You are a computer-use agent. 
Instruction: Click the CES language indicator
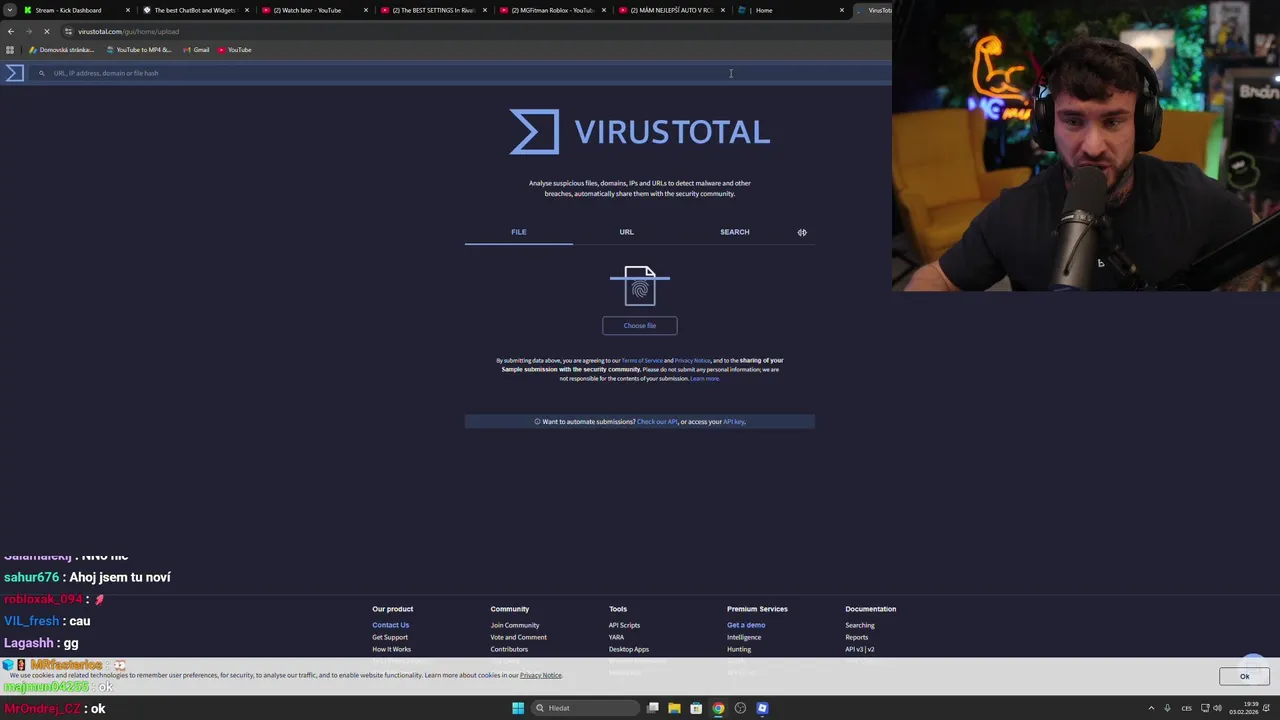click(x=1188, y=708)
